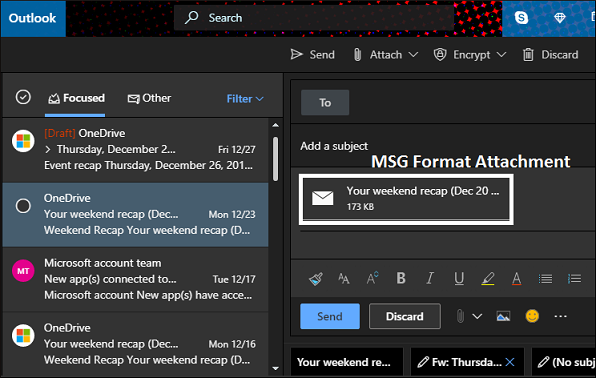Toggle select-all messages circle check
This screenshot has height=378, width=596.
[x=23, y=97]
